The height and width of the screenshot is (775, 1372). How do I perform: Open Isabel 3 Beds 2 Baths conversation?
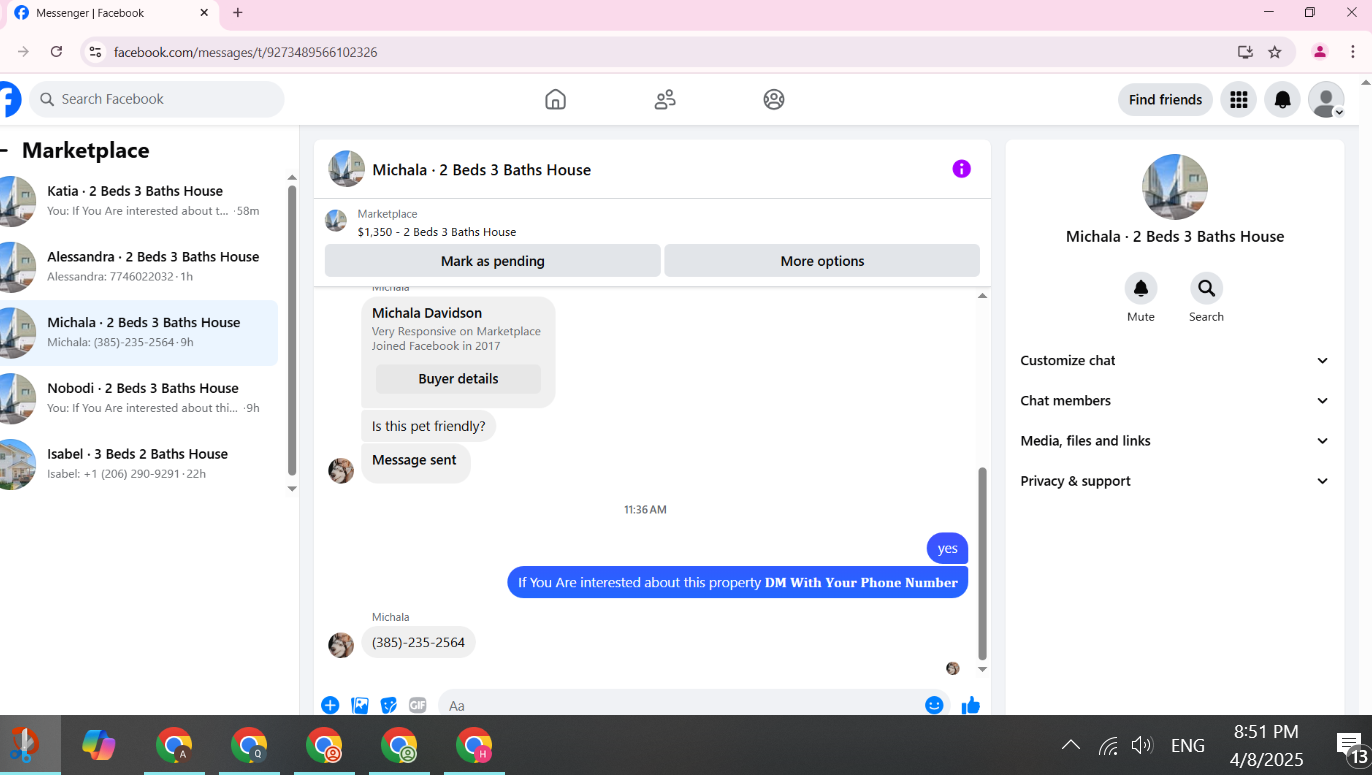[139, 464]
